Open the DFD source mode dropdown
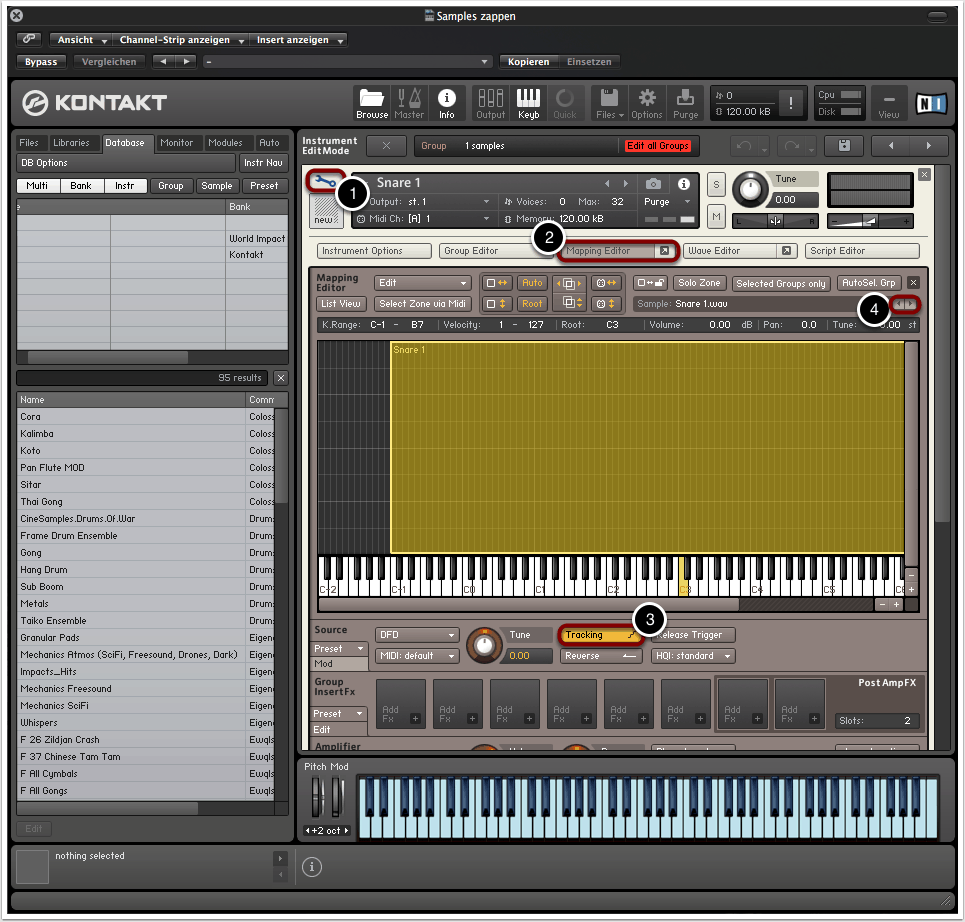This screenshot has width=965, height=922. point(417,635)
